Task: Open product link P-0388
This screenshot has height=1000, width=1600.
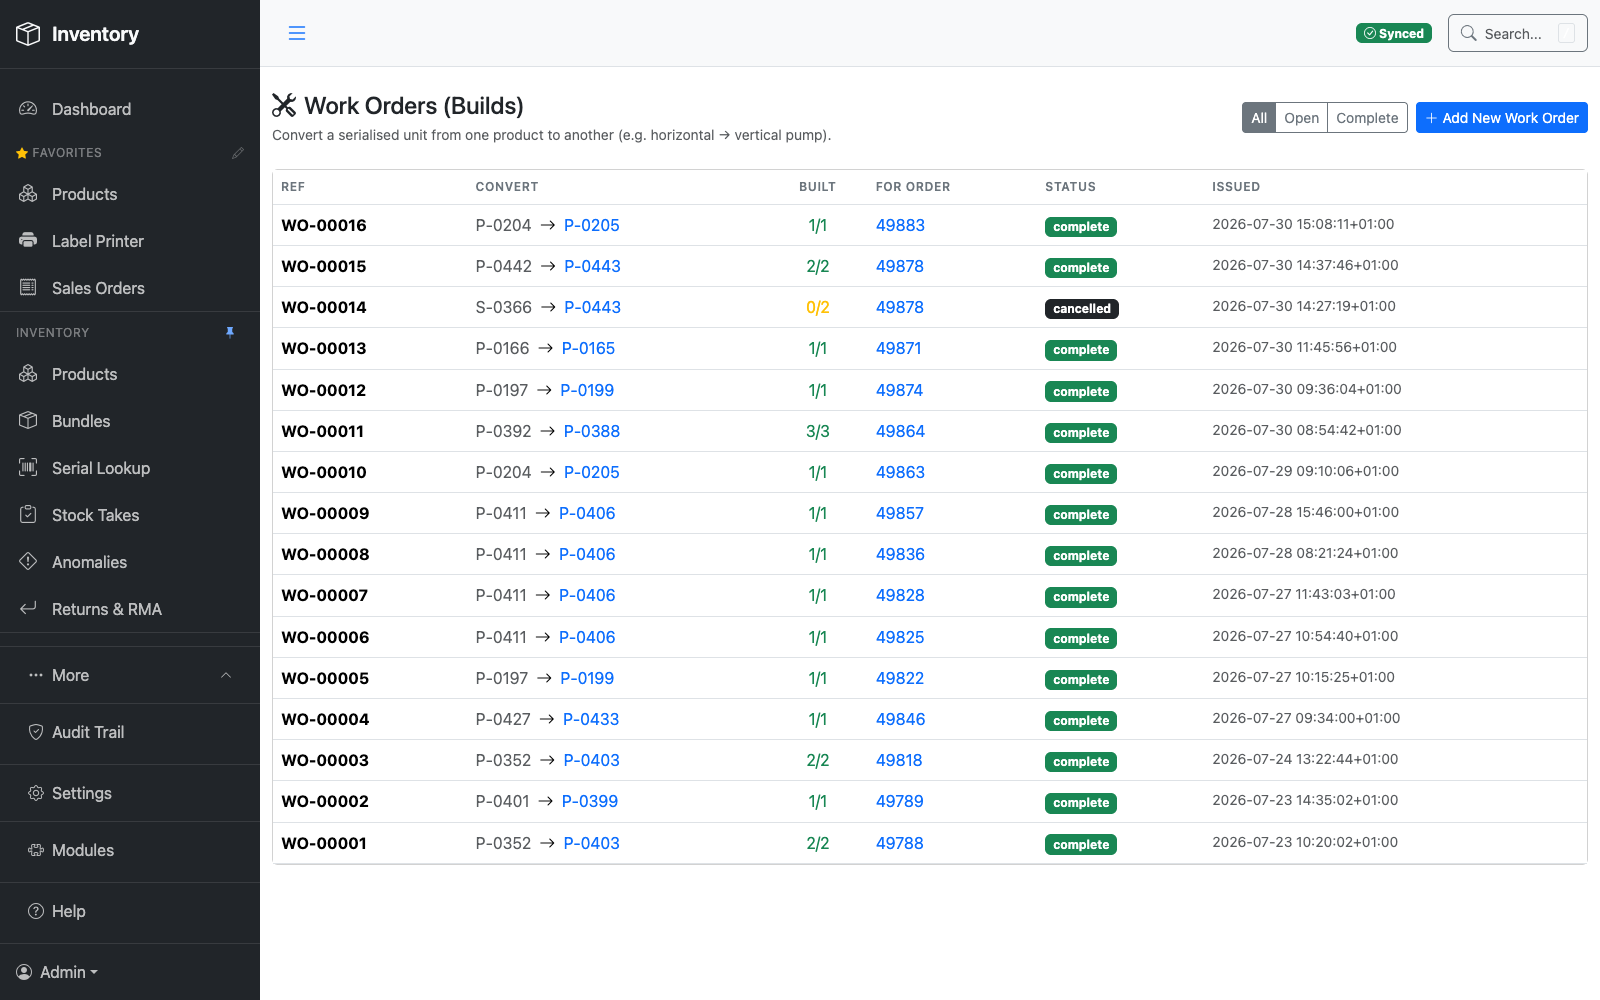Action: tap(592, 431)
